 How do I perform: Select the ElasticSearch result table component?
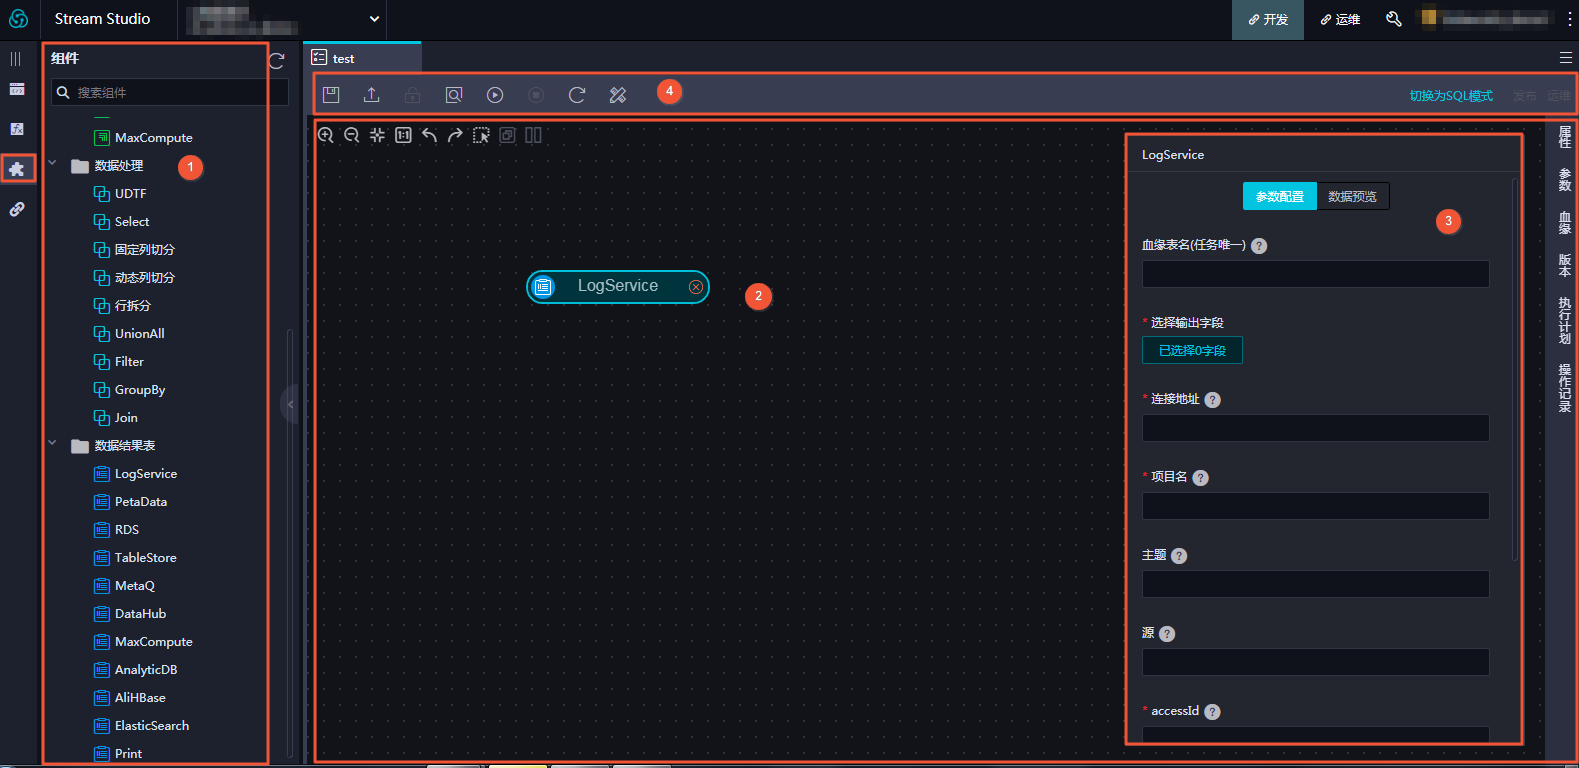coord(141,726)
